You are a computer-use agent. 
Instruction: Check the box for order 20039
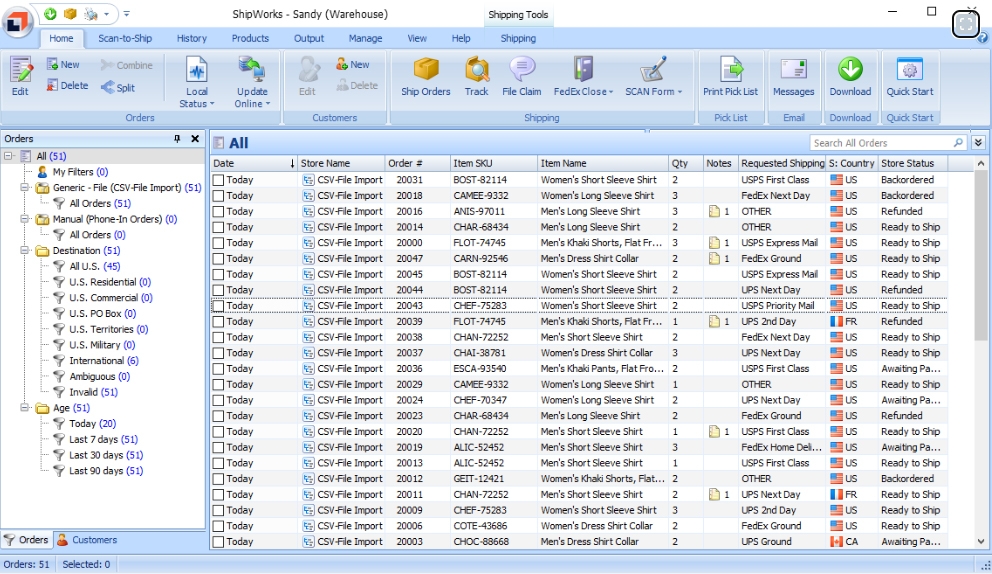point(218,321)
